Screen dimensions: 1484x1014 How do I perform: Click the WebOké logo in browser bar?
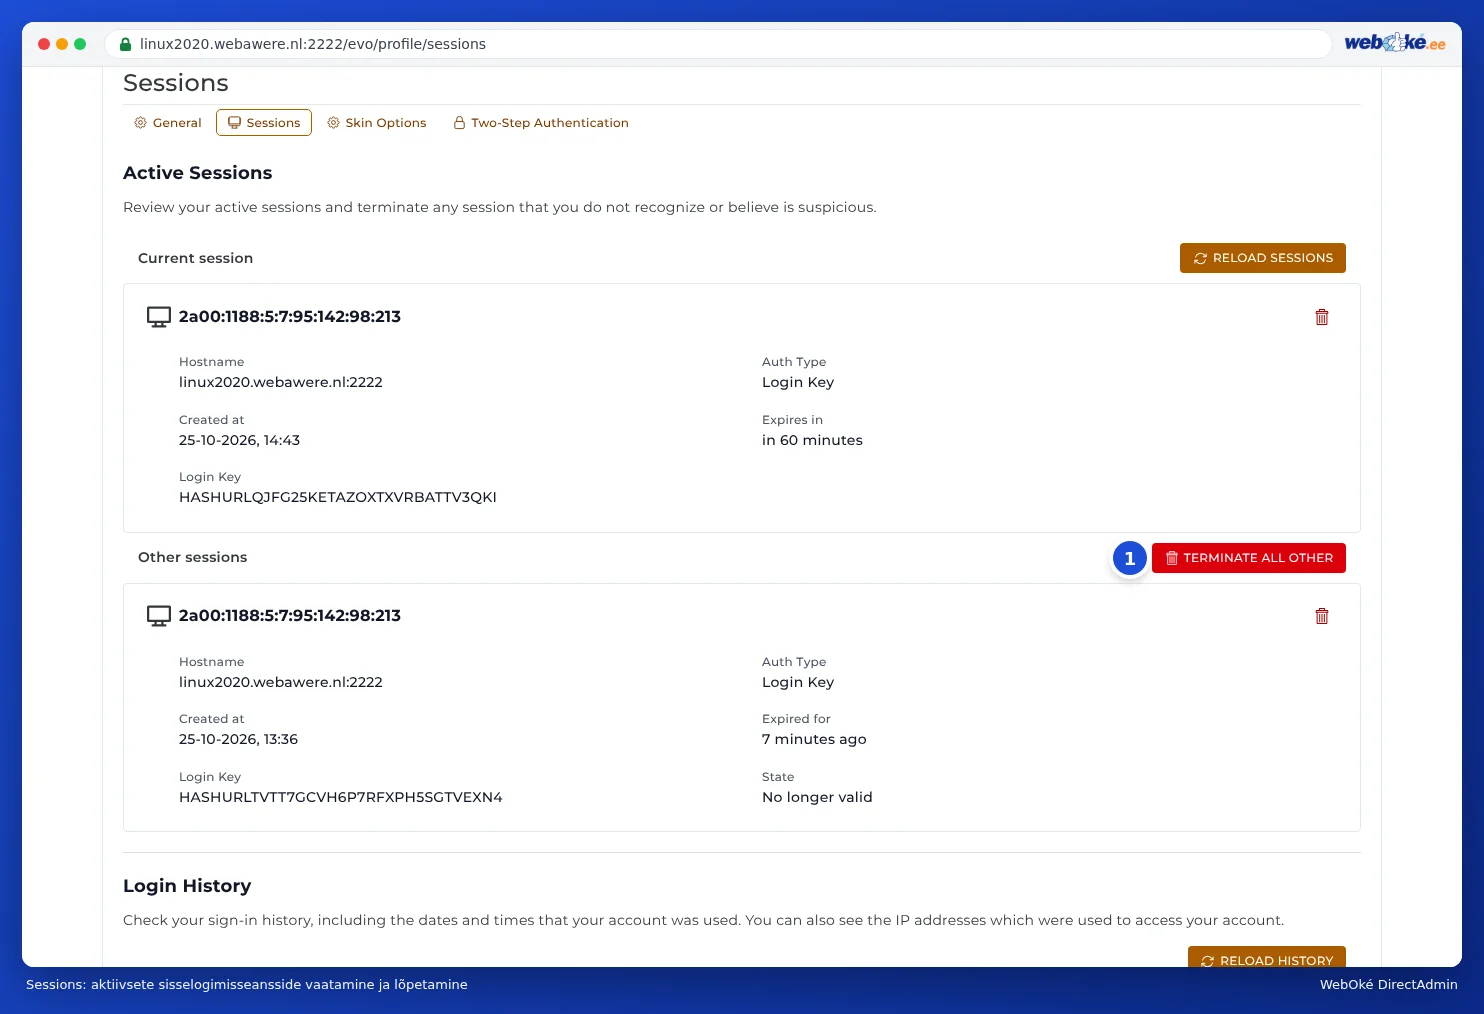[1394, 43]
